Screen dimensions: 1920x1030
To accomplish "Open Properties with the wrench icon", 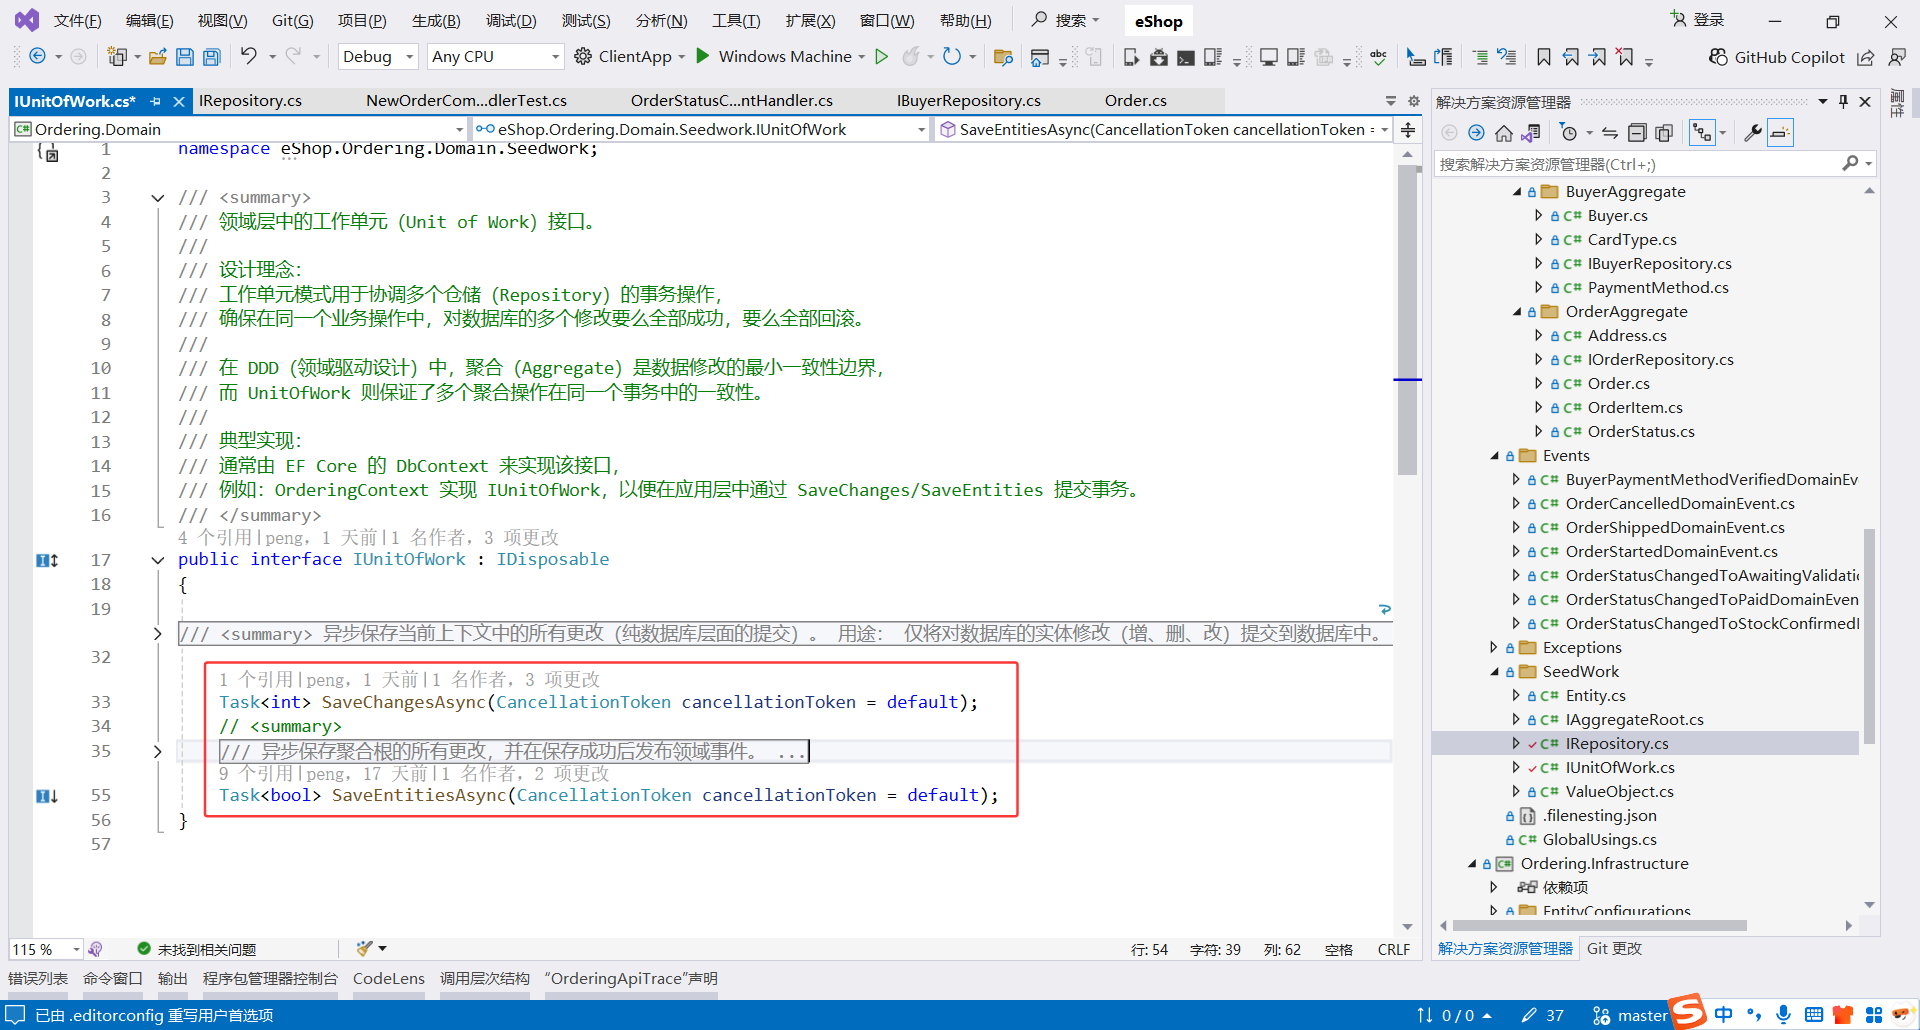I will point(1753,131).
